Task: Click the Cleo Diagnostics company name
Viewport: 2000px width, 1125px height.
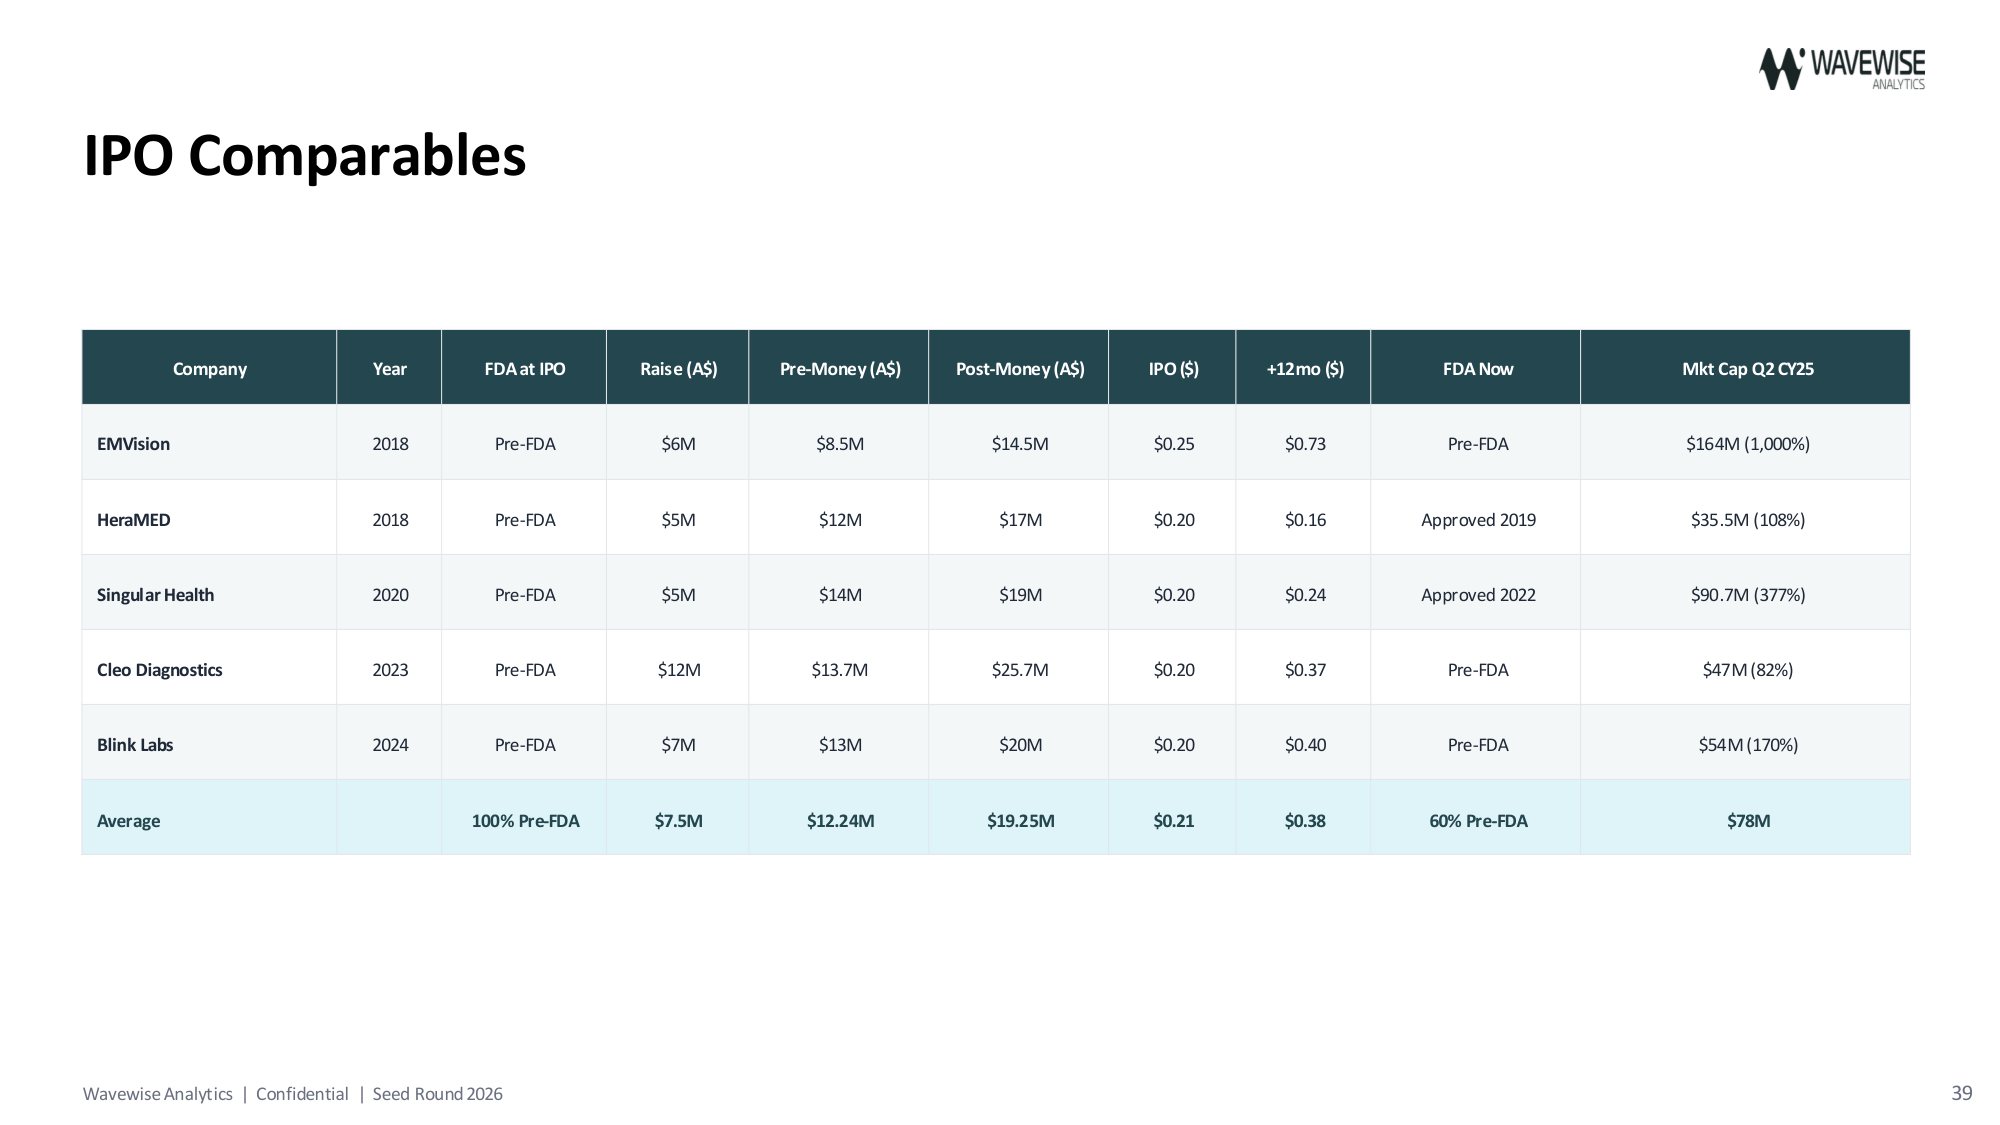Action: point(160,669)
